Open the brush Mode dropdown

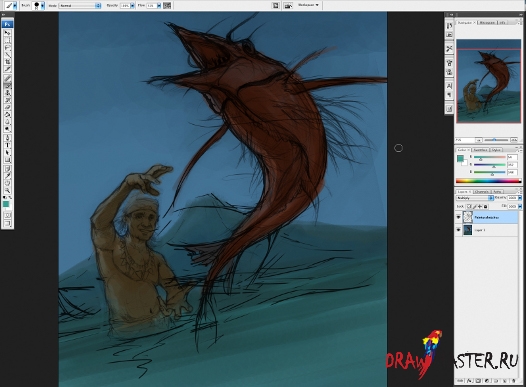[80, 5]
